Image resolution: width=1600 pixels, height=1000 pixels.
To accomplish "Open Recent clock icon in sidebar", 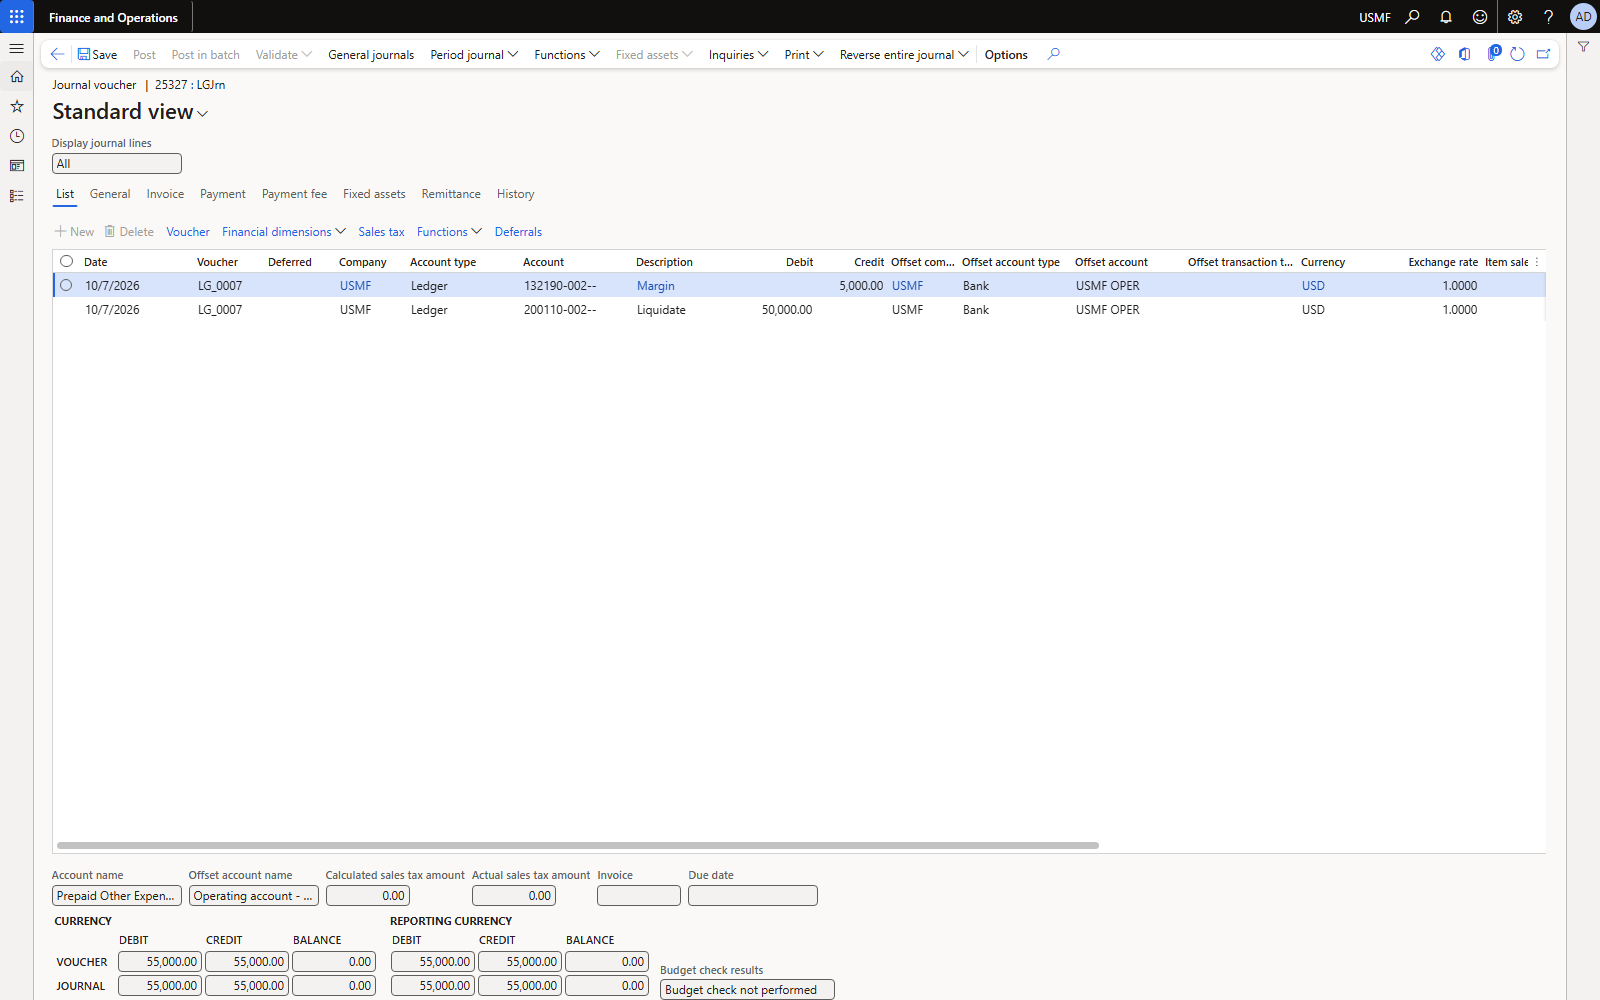I will [16, 136].
